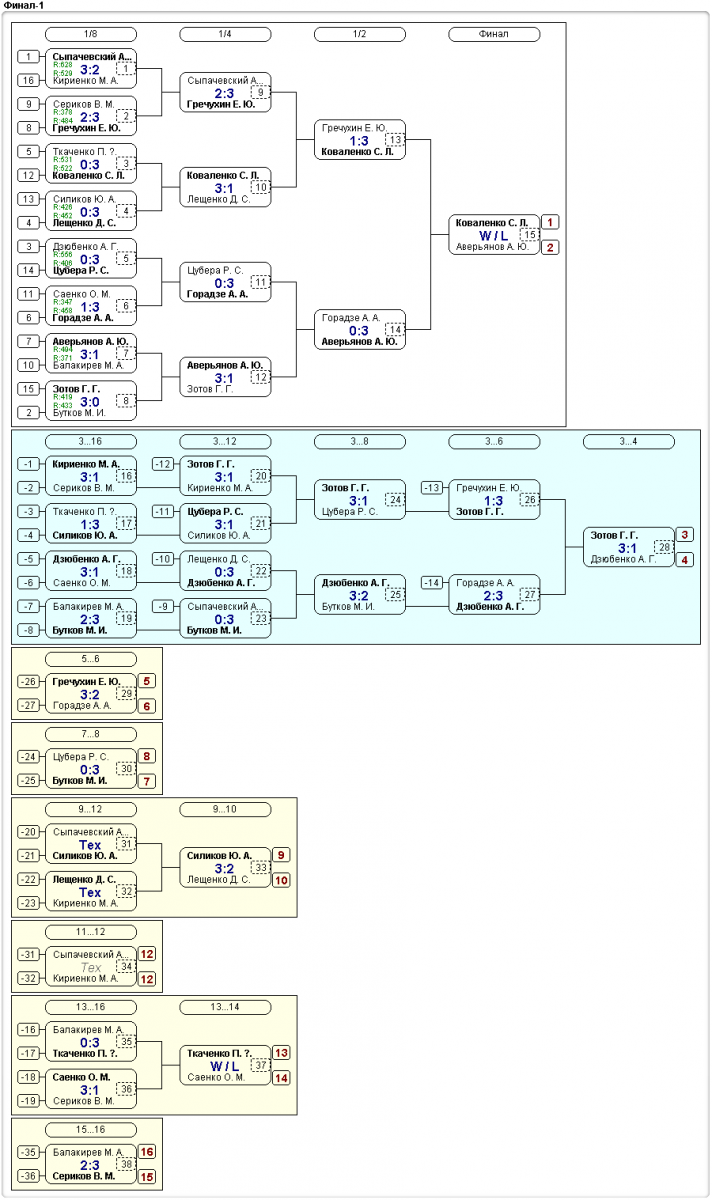Open the "Финал" round header
Screen dimensions: 712x1200
(493, 34)
